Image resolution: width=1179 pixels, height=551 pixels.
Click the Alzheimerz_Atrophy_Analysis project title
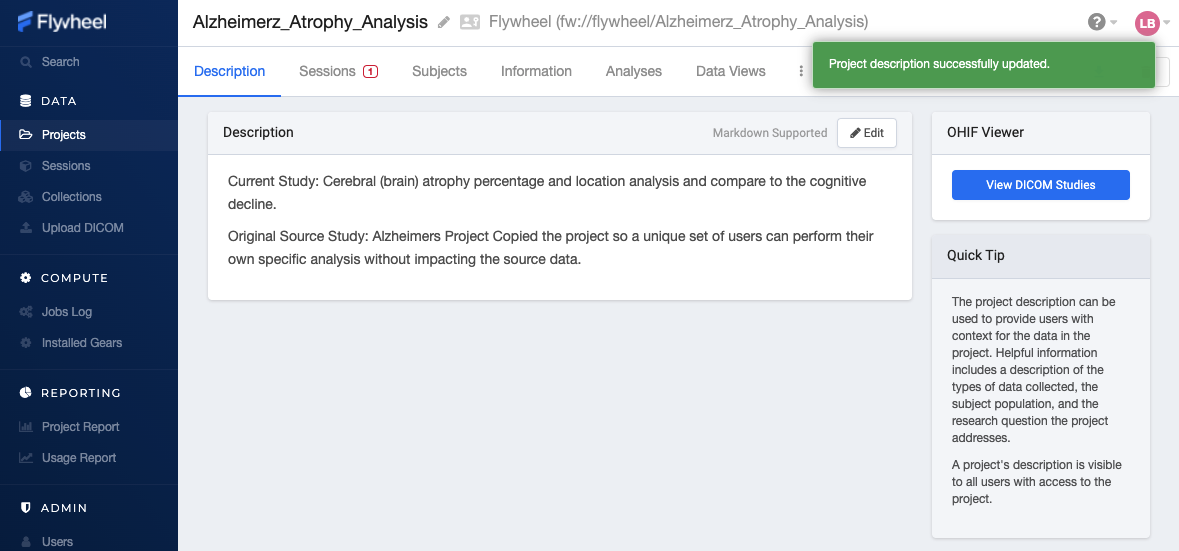click(x=310, y=22)
